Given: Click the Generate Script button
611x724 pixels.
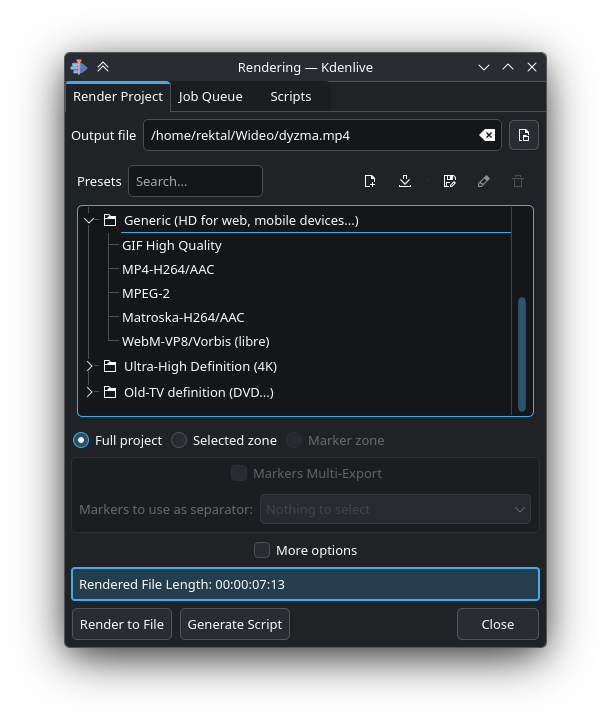Looking at the screenshot, I should [x=235, y=624].
